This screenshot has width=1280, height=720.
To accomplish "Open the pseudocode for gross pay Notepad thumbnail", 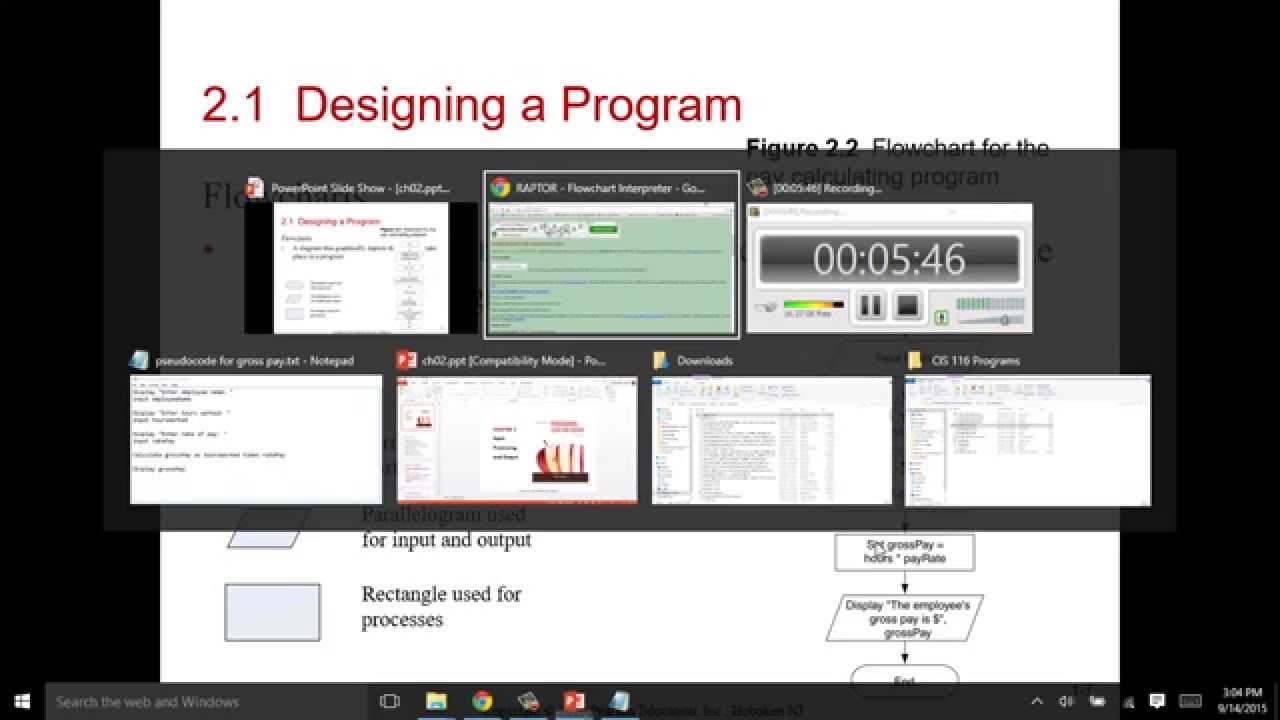I will [x=256, y=440].
